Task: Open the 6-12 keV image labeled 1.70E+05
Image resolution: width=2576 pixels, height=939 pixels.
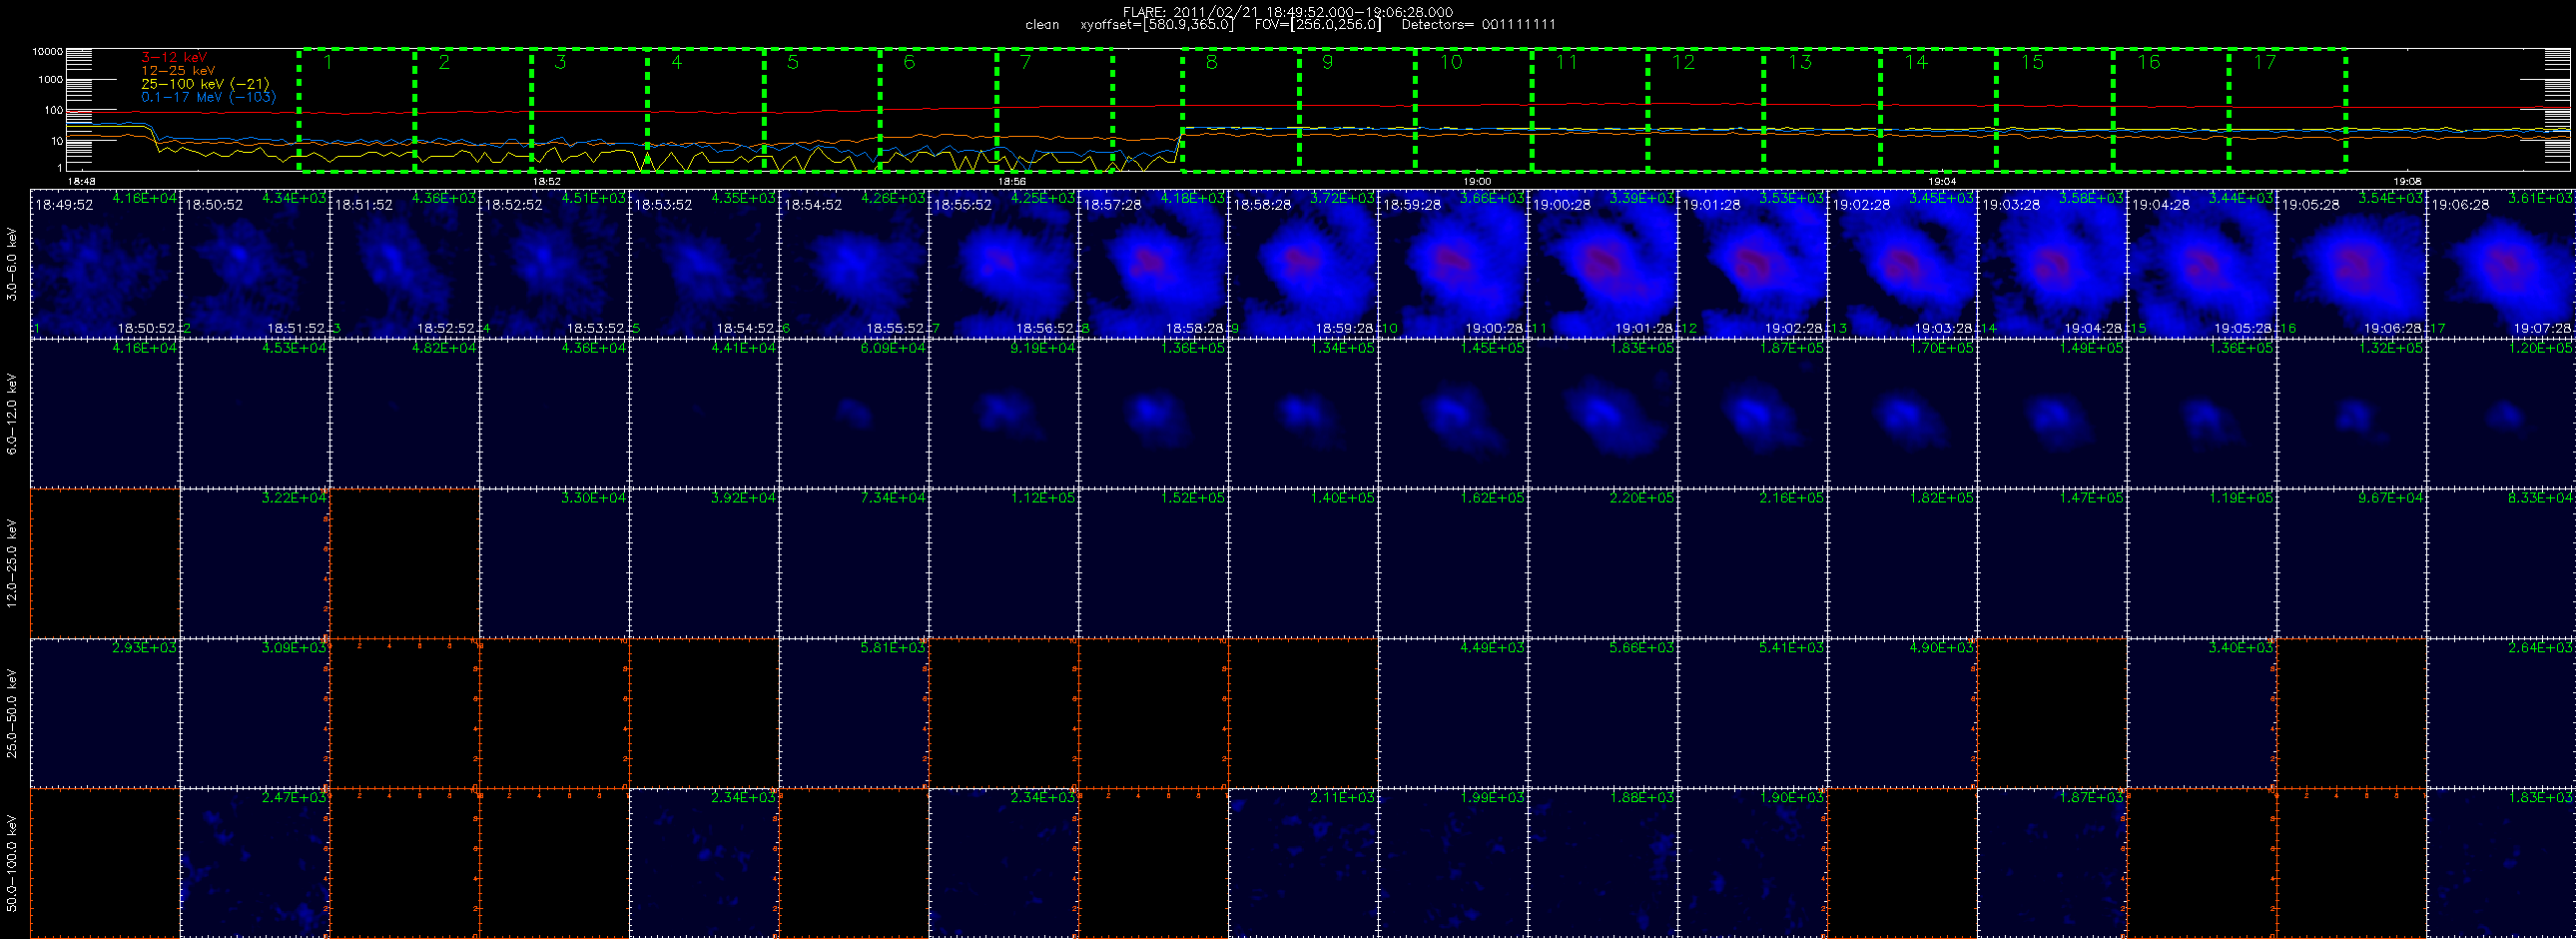Action: 1903,413
